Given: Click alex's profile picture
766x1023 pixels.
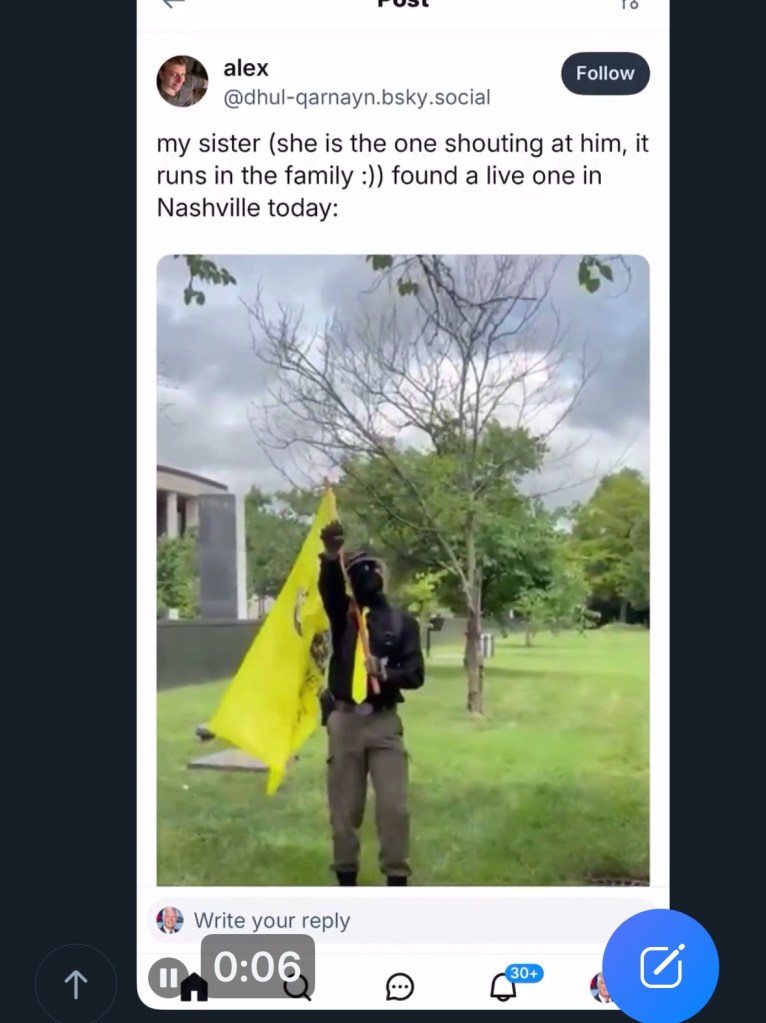Looking at the screenshot, I should pos(182,81).
